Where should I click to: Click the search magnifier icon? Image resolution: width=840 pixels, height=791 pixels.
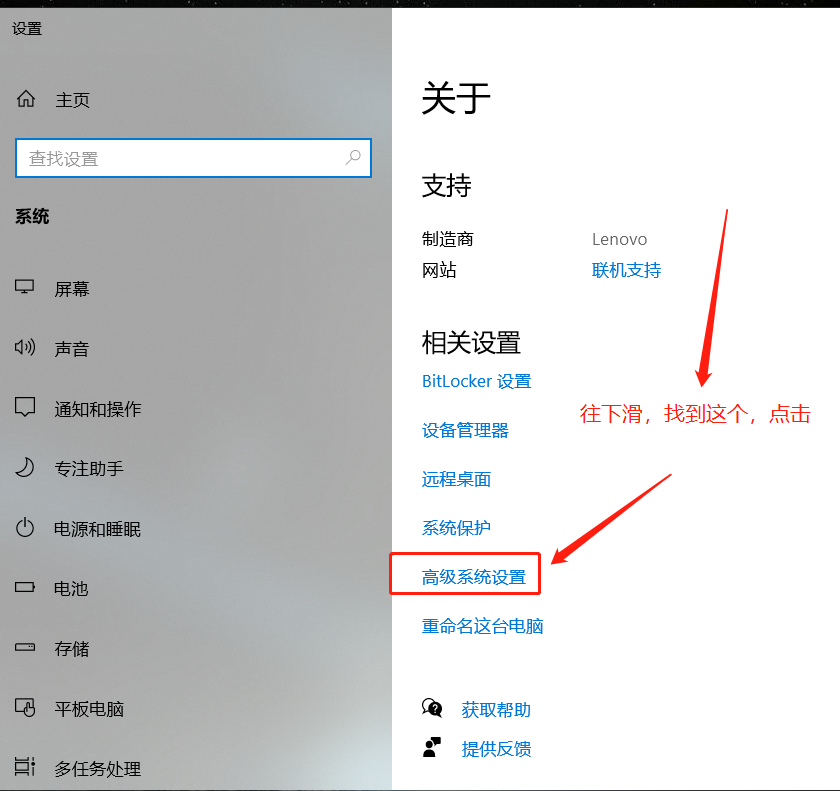tap(353, 158)
